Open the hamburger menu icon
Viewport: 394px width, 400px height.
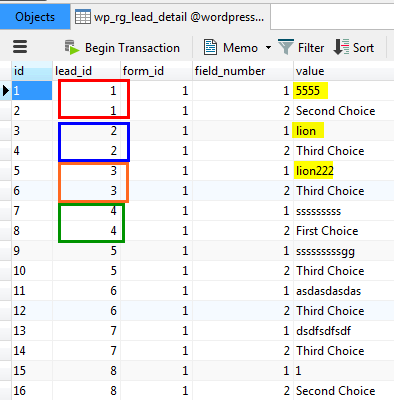(x=20, y=47)
